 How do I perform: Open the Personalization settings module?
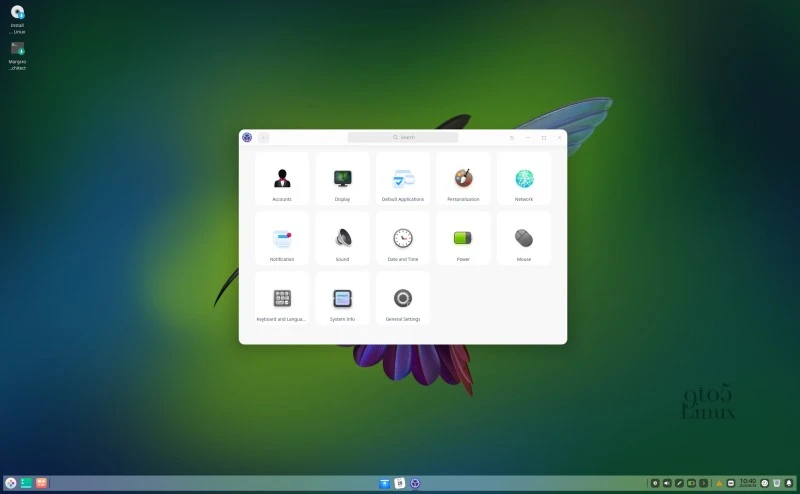(463, 179)
